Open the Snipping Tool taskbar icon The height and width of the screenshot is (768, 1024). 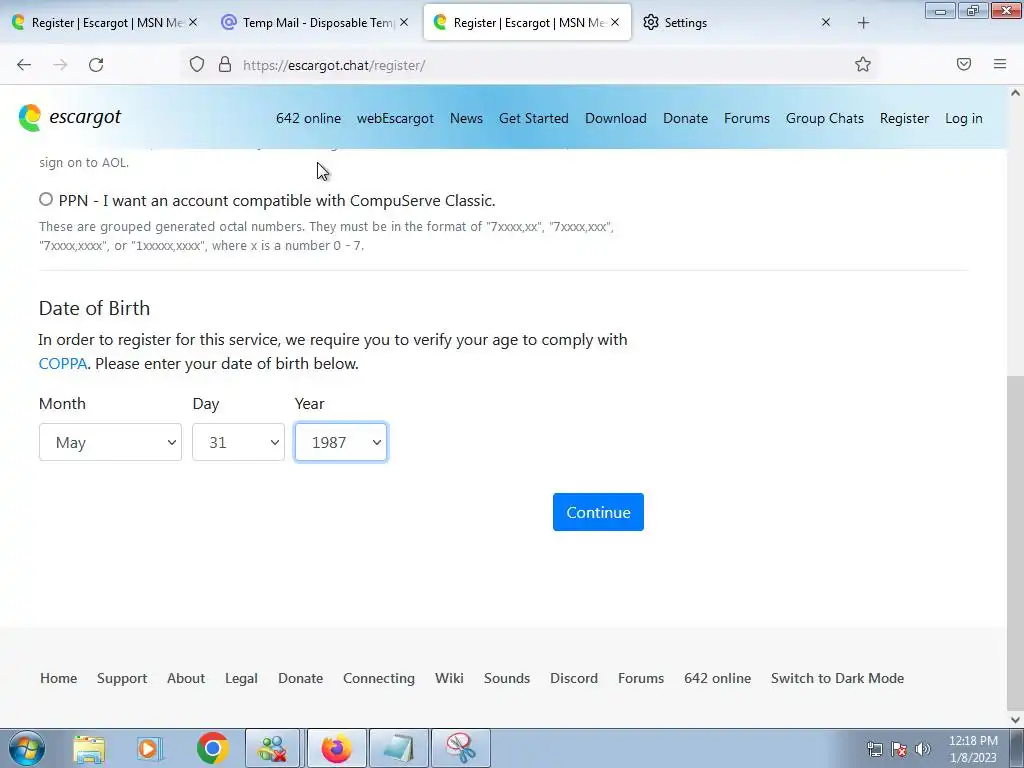[x=461, y=748]
